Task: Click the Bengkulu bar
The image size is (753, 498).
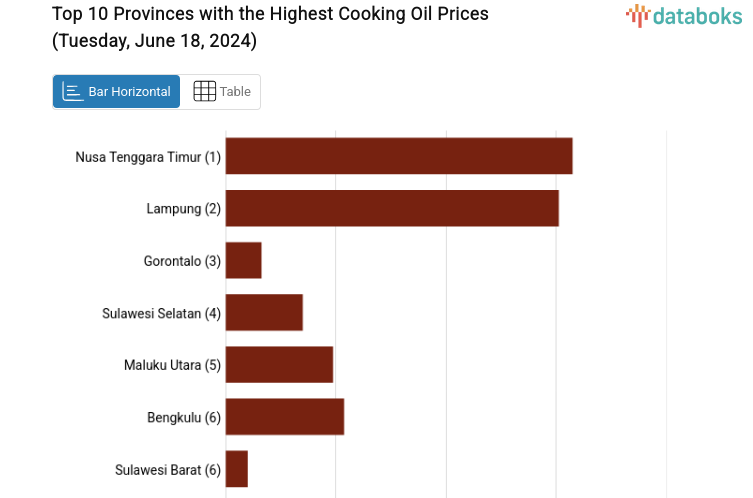Action: (x=285, y=416)
